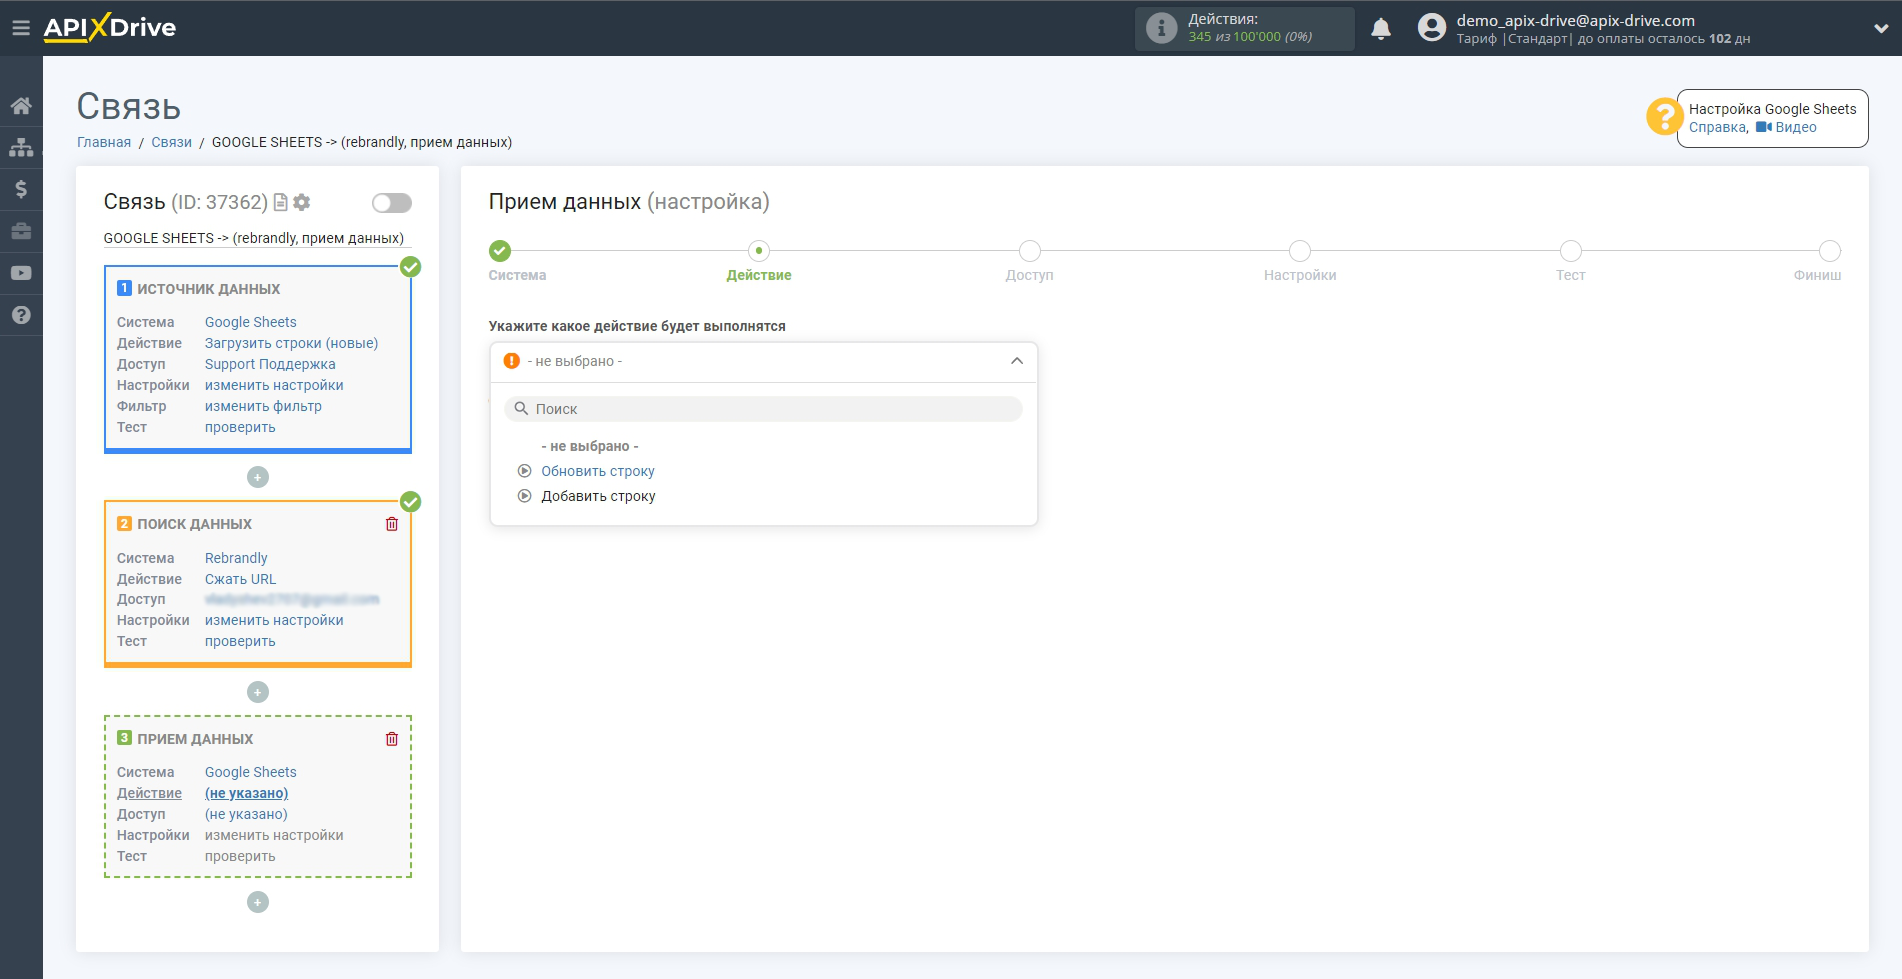Click the actions info icon

1161,28
